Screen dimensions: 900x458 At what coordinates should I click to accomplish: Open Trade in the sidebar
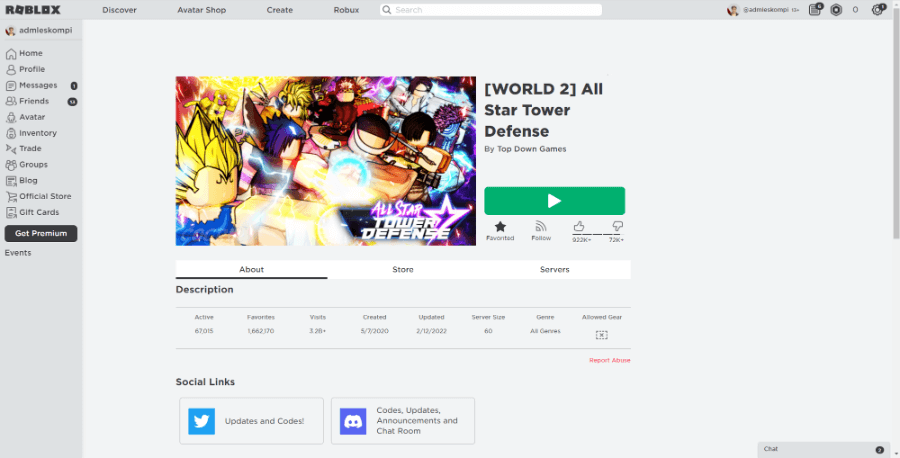[24, 149]
